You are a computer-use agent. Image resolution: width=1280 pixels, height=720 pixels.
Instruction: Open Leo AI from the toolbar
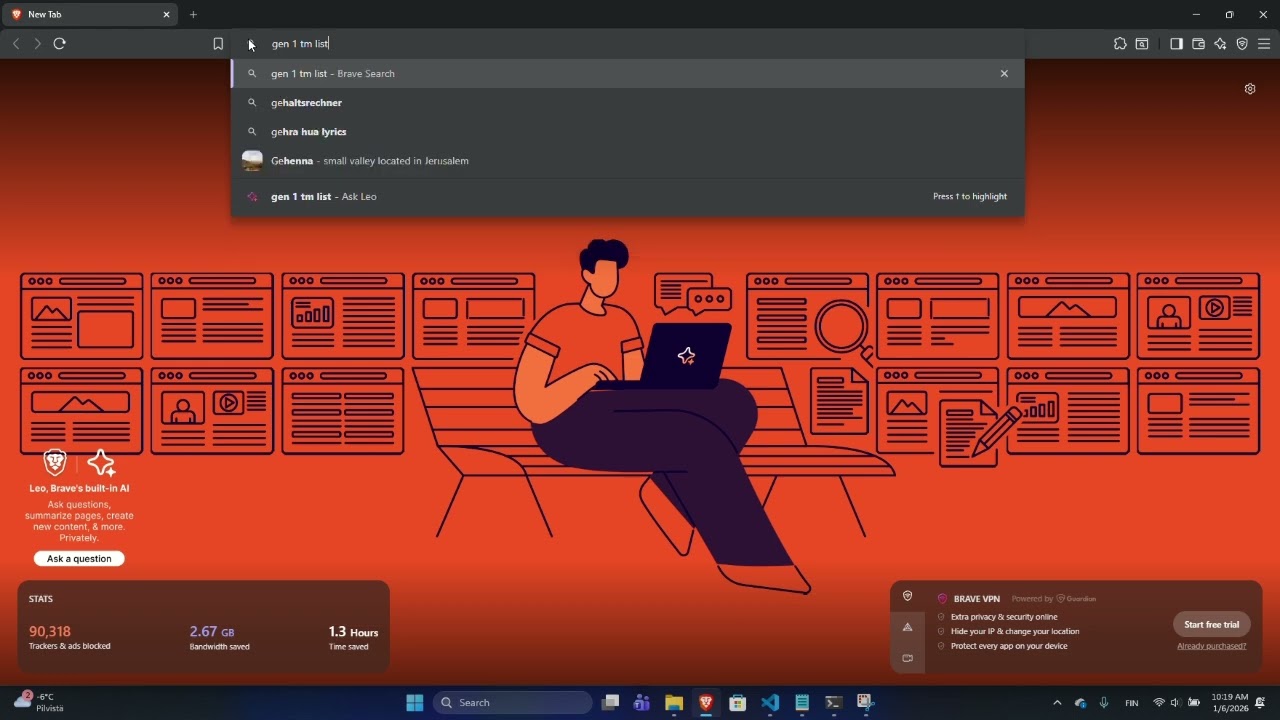(x=1220, y=44)
